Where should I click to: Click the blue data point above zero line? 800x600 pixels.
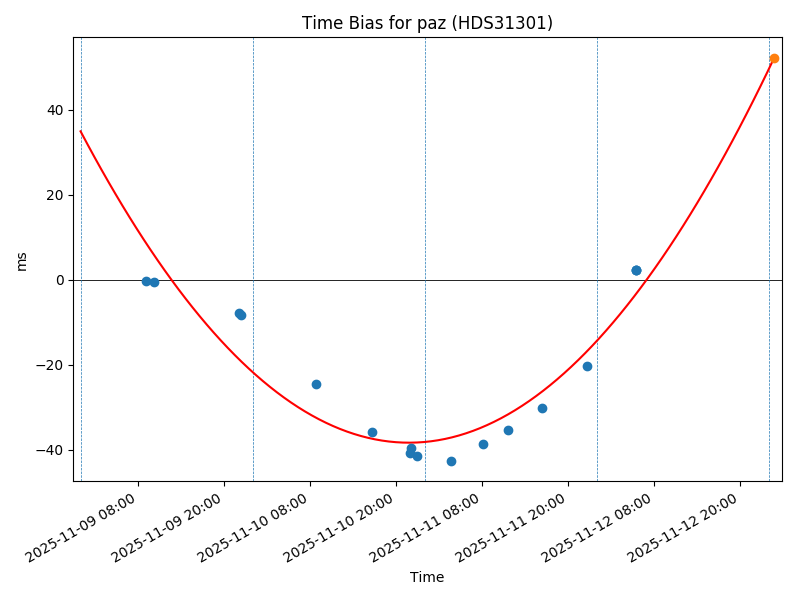coord(636,270)
